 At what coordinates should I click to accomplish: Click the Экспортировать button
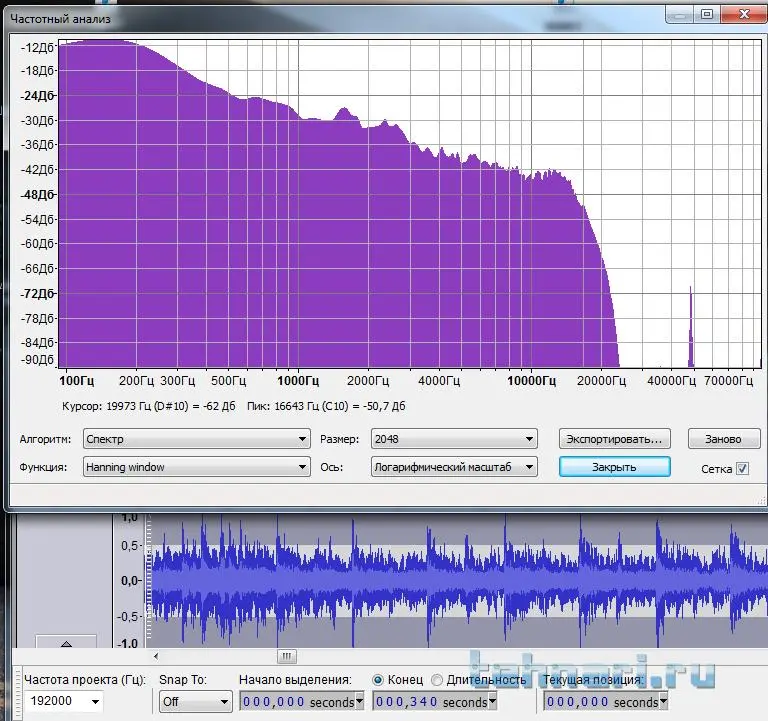coord(614,439)
